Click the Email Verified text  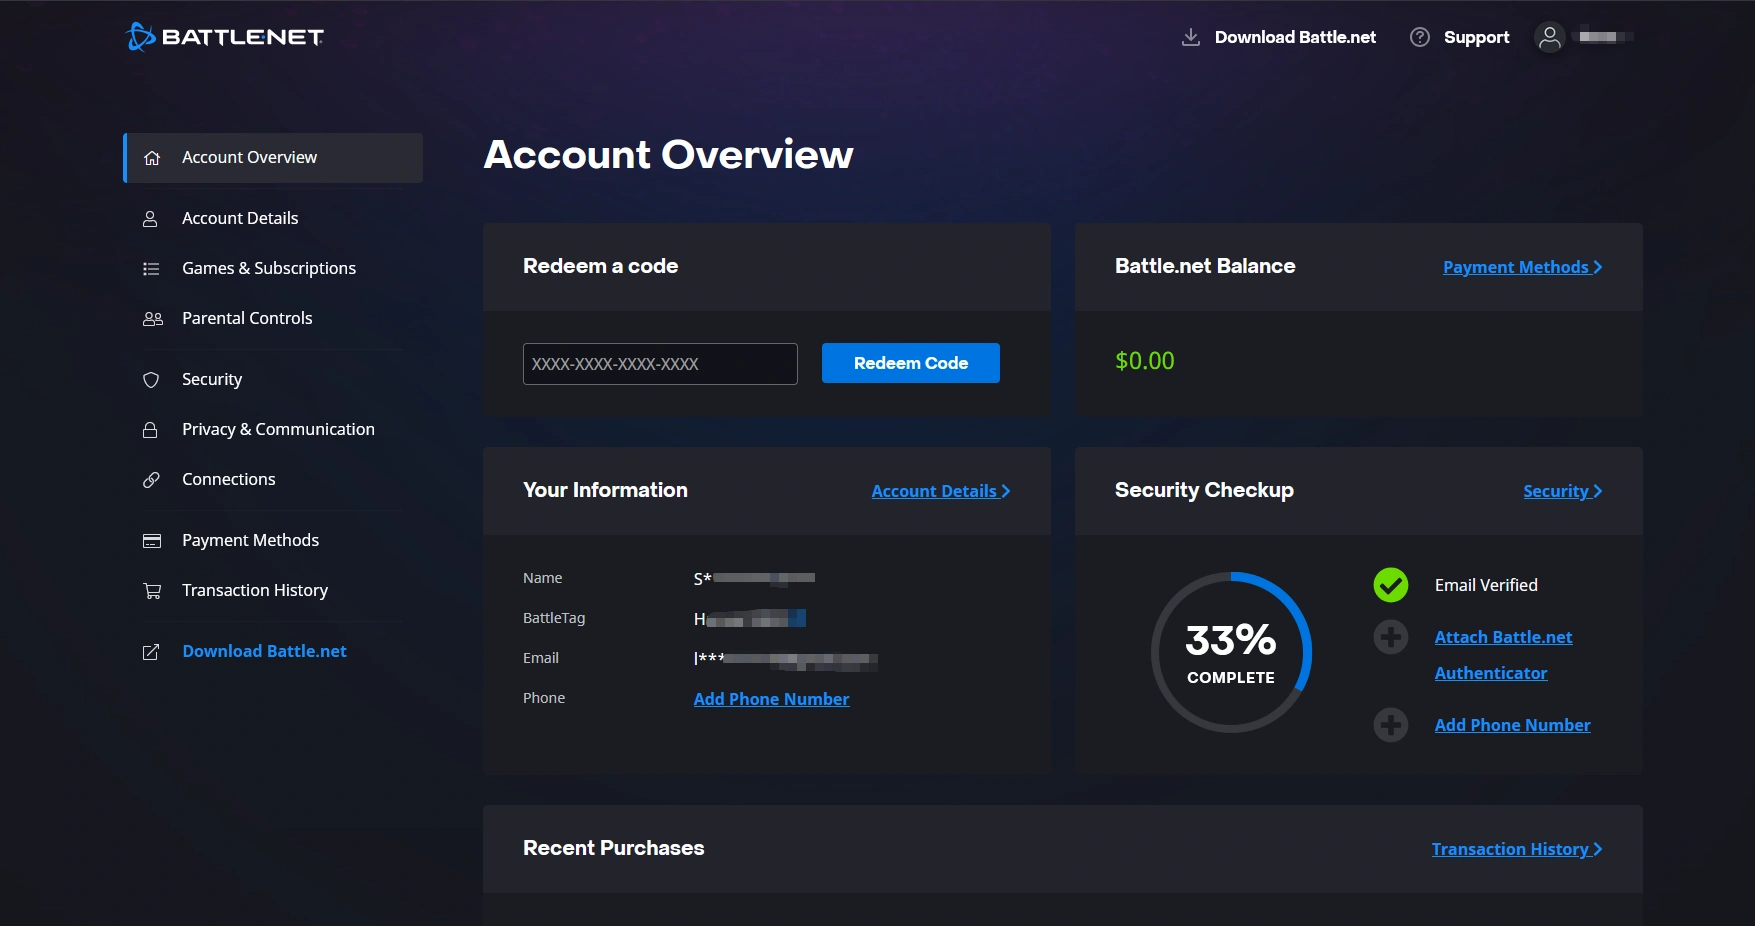pos(1486,585)
